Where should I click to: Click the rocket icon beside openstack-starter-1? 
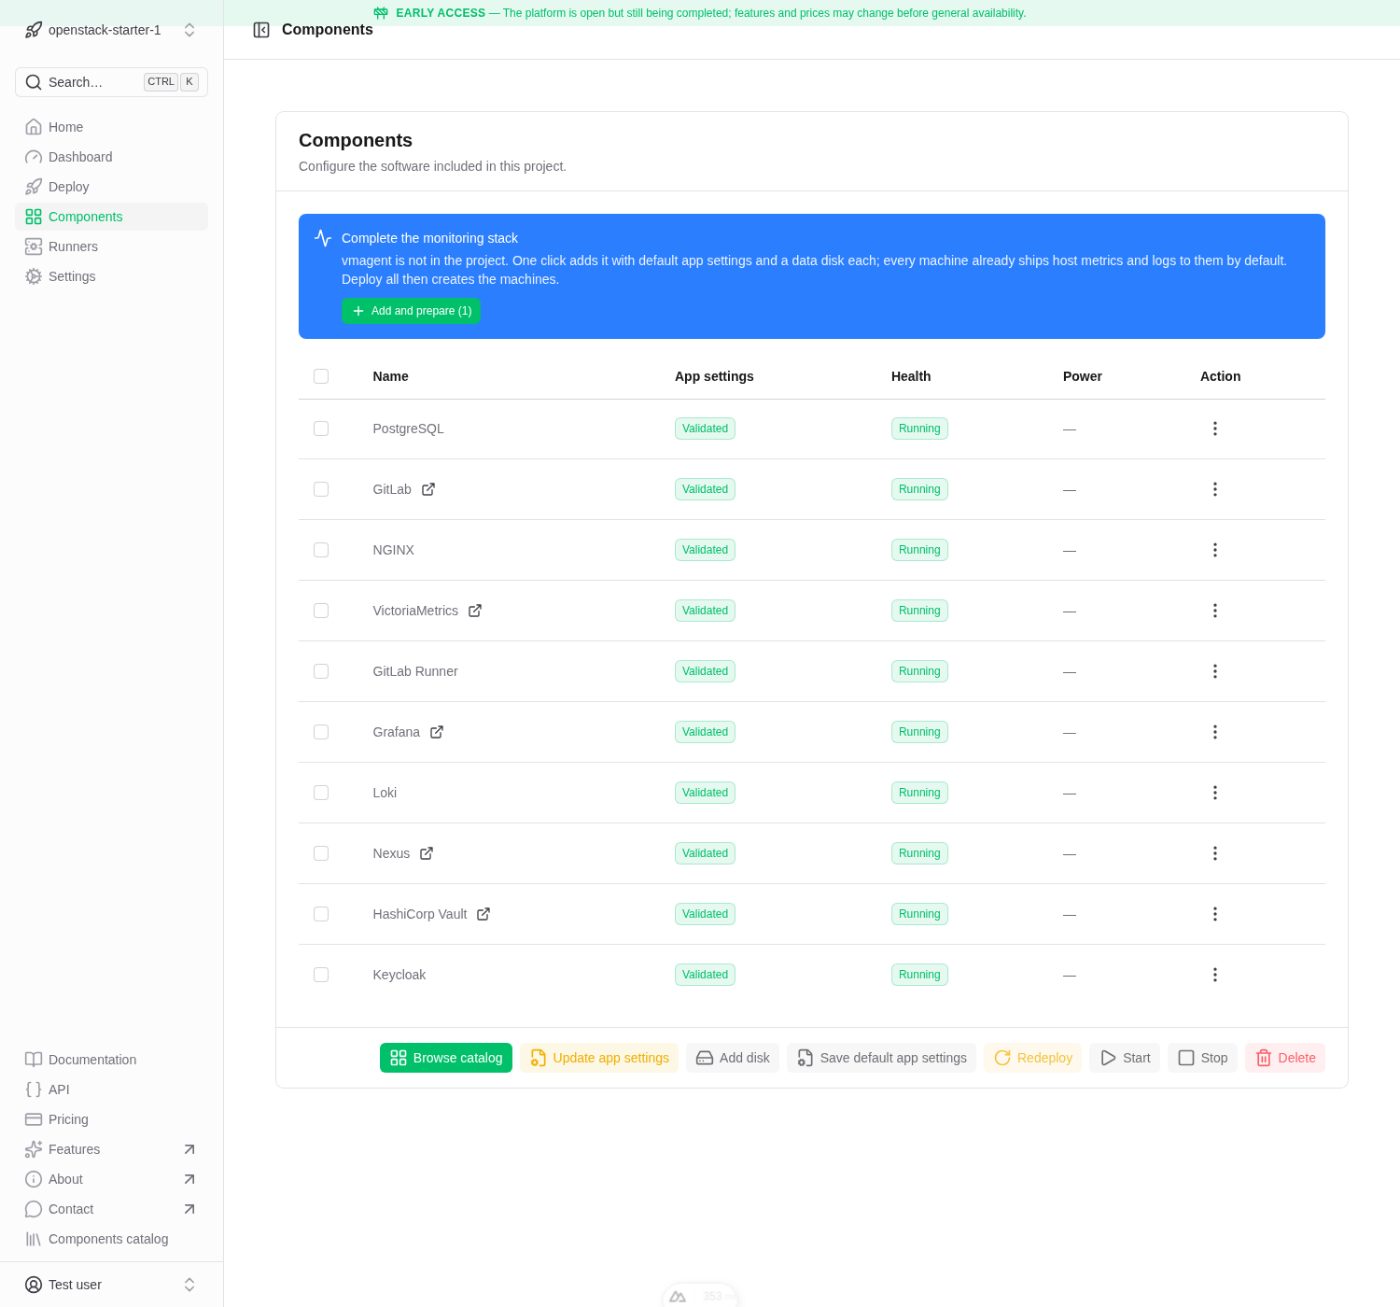tap(33, 30)
